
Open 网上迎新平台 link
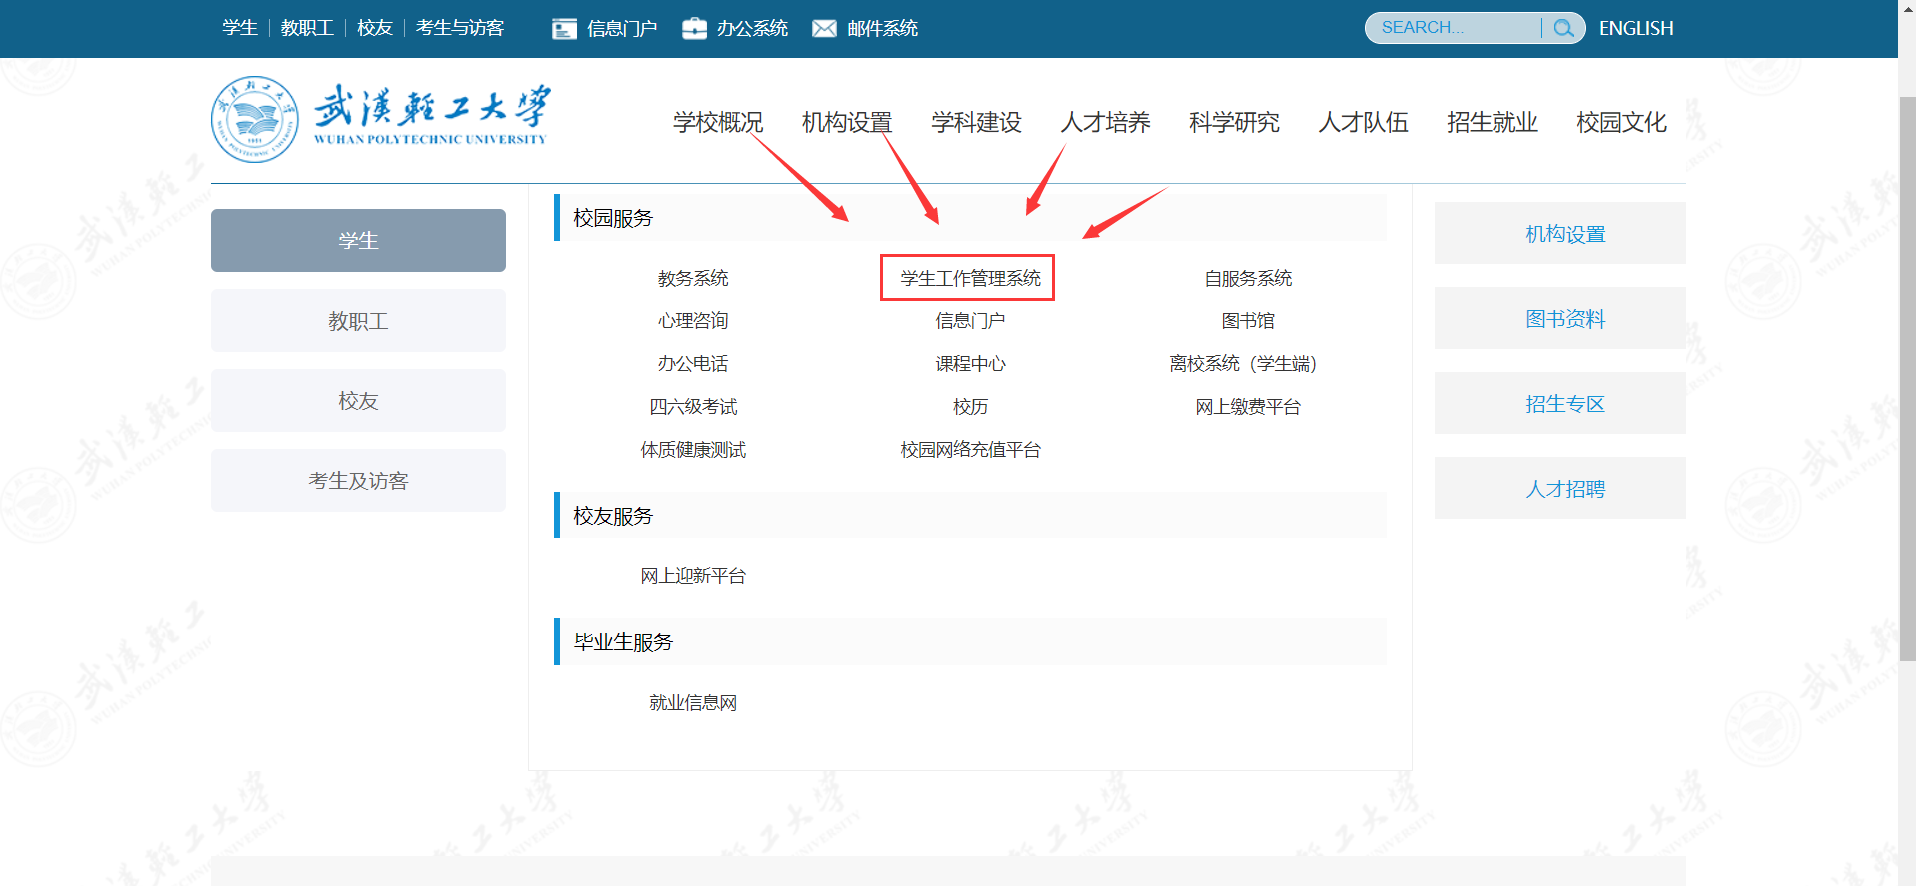693,576
